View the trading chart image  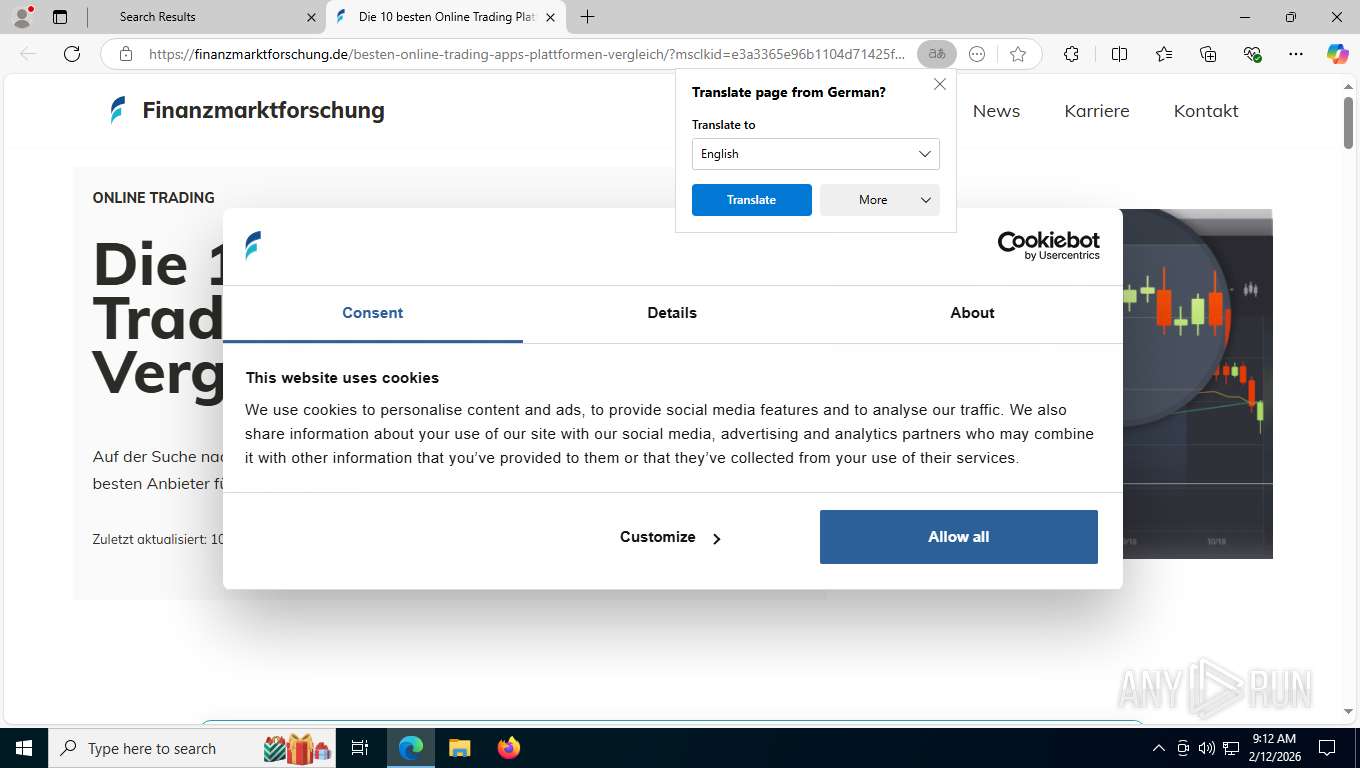tap(1197, 384)
